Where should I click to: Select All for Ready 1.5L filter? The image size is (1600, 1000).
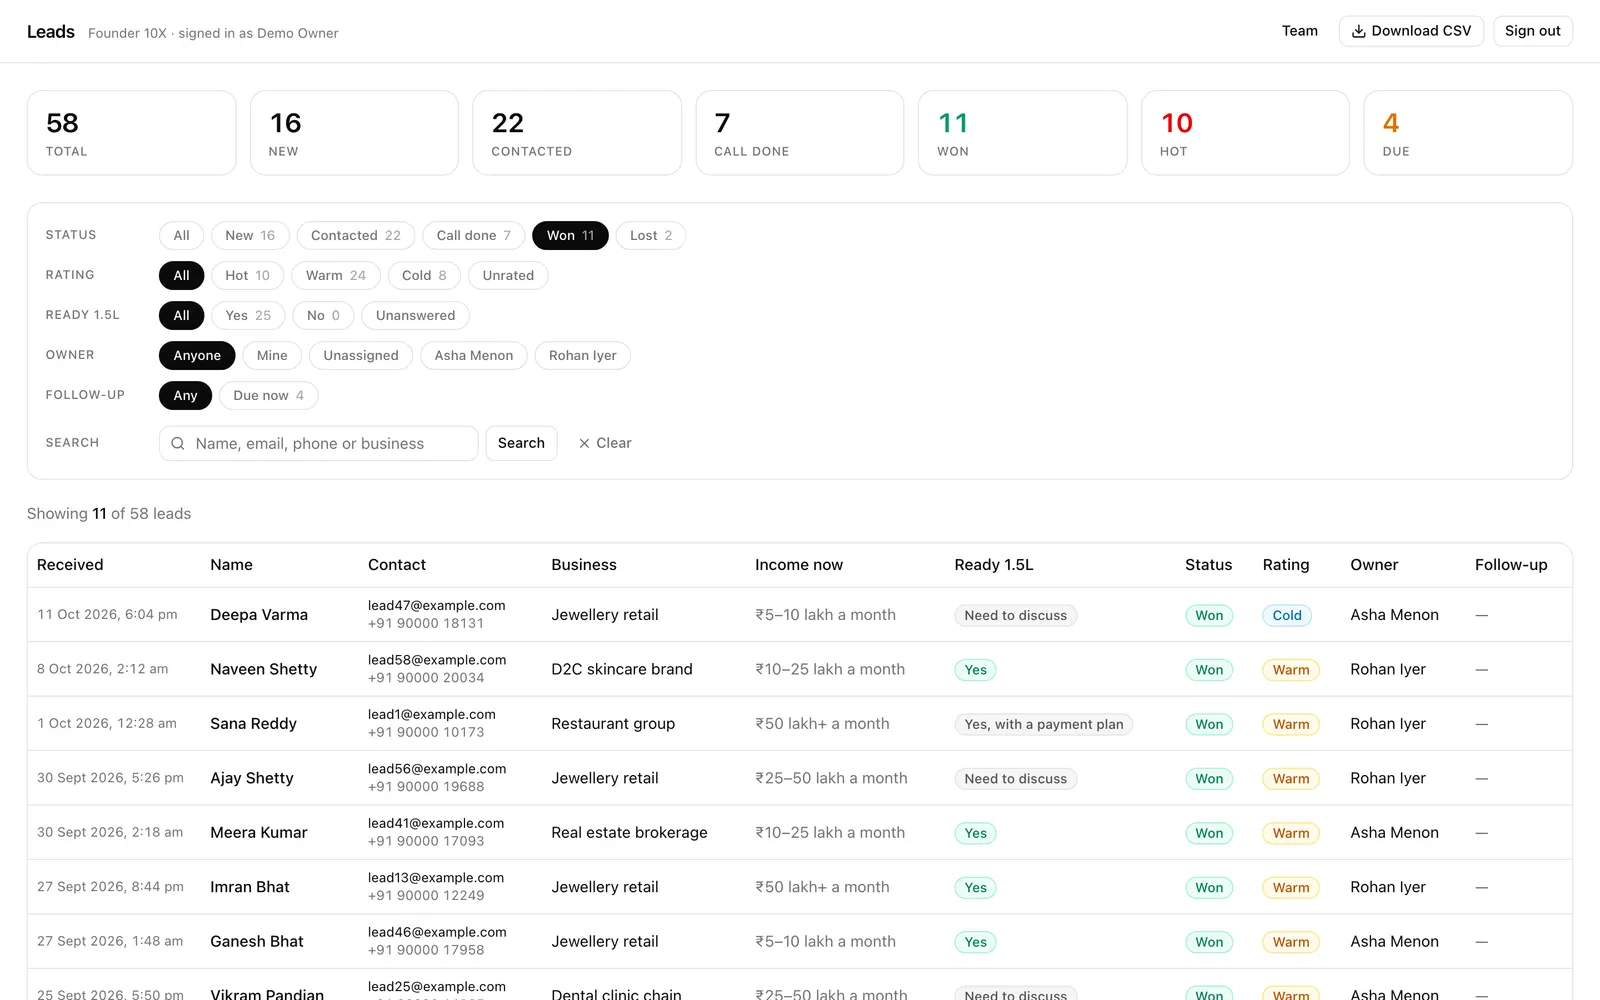(x=181, y=315)
